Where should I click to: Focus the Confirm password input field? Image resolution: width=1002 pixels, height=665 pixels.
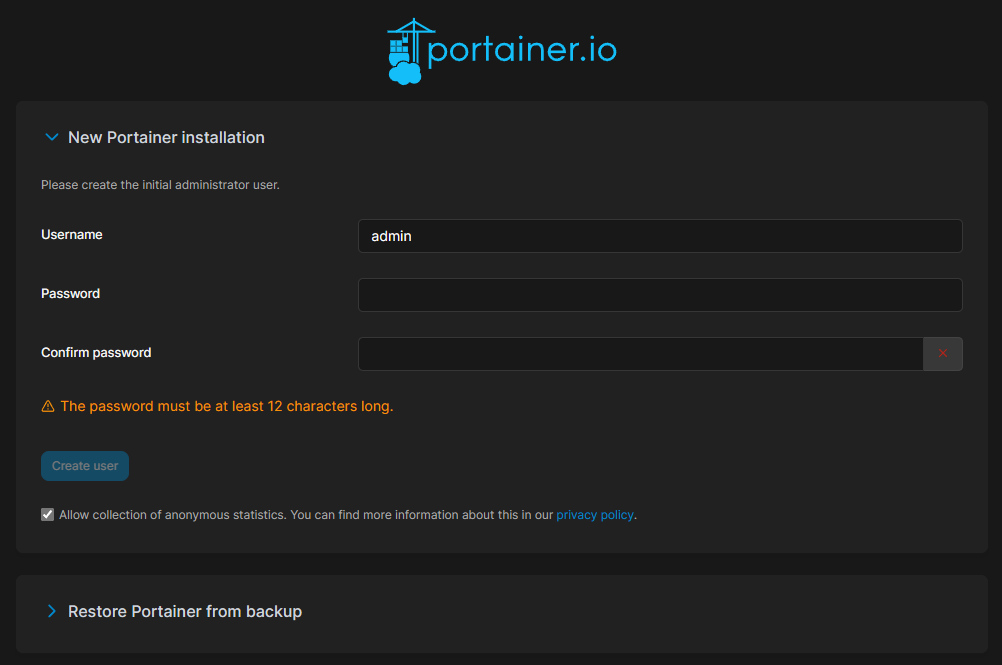640,354
